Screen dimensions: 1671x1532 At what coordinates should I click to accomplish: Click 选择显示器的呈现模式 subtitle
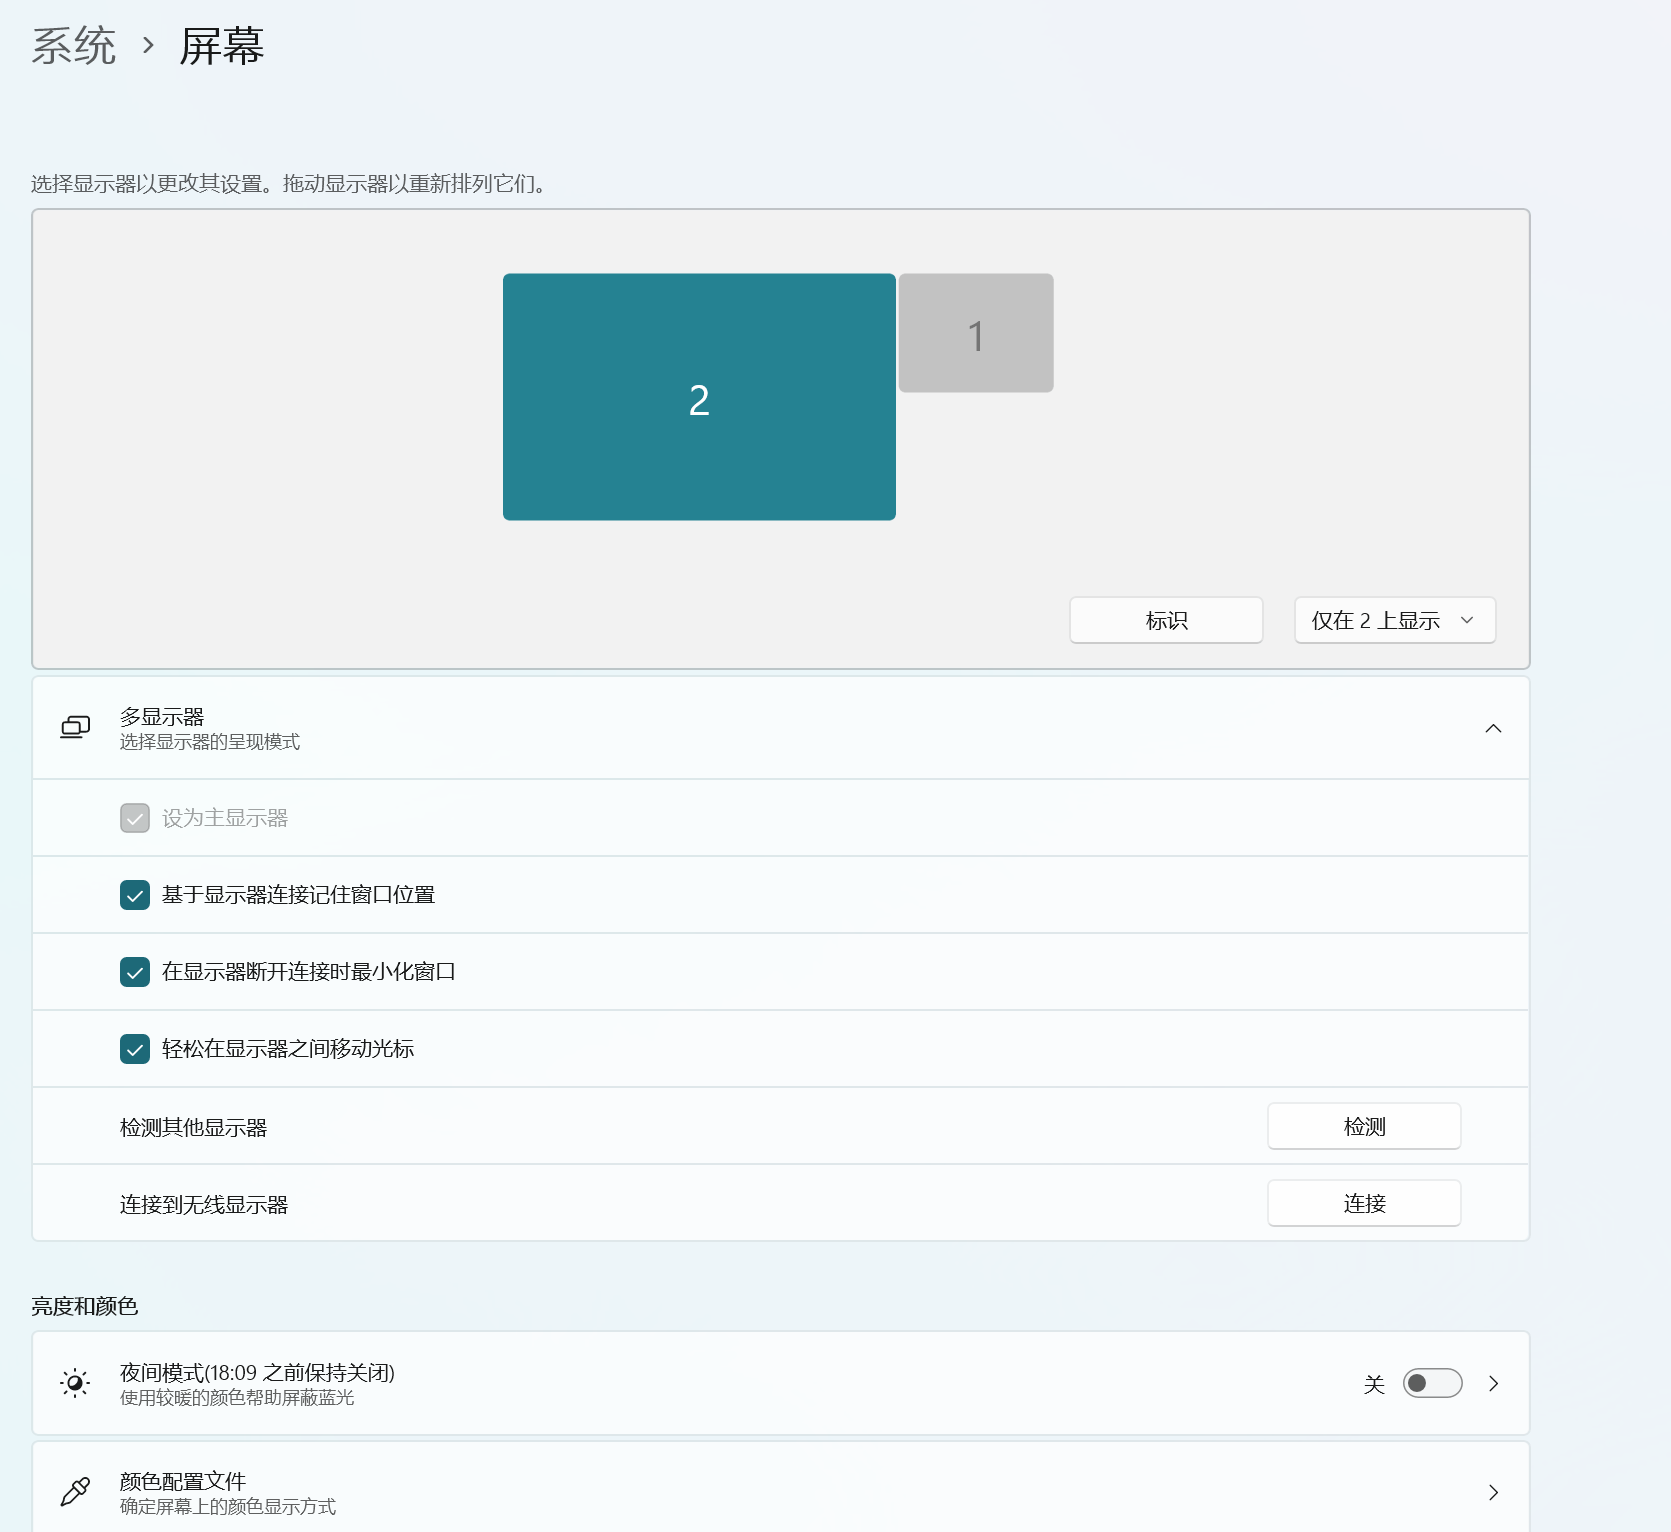click(210, 742)
